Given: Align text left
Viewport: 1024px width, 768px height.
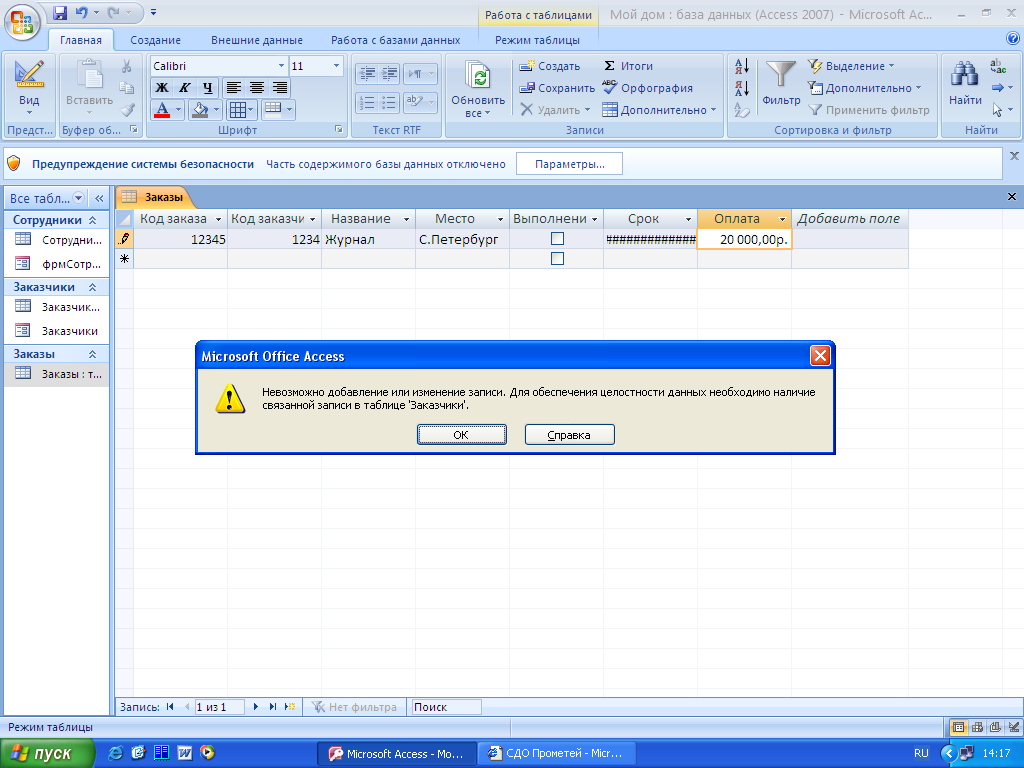Looking at the screenshot, I should pos(234,88).
